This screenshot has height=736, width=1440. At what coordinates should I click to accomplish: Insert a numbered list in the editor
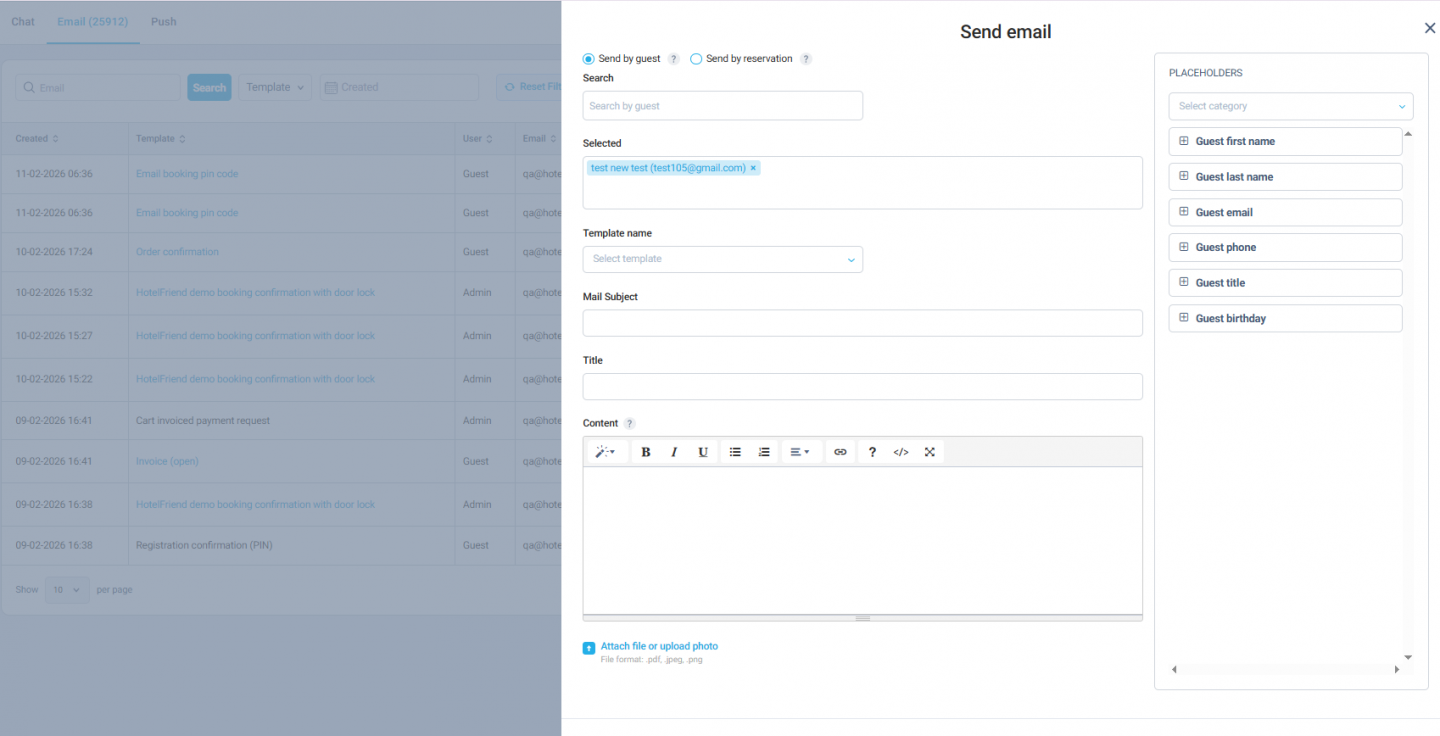[x=764, y=451]
